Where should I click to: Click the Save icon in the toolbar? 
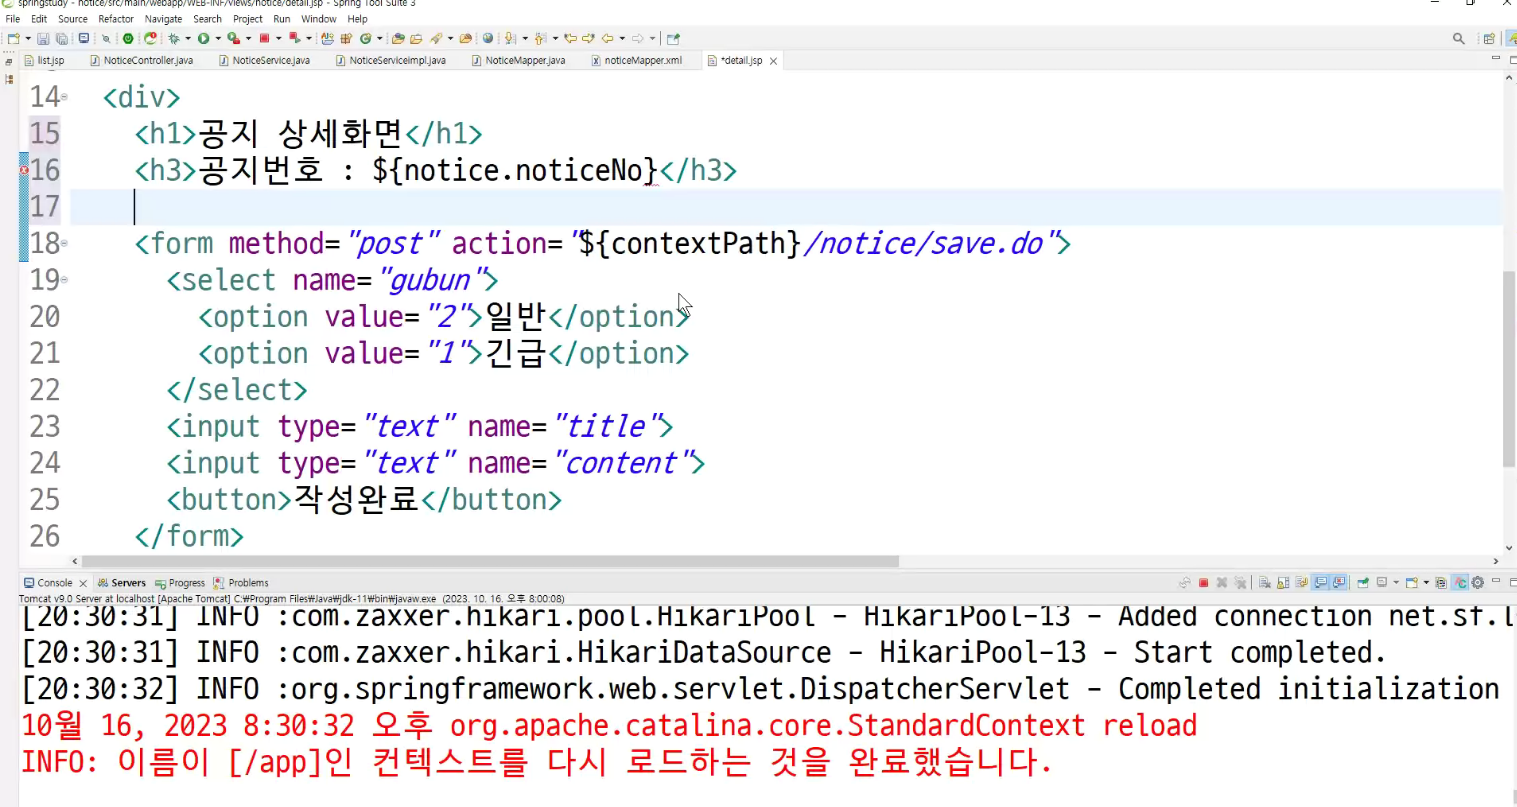coord(43,39)
